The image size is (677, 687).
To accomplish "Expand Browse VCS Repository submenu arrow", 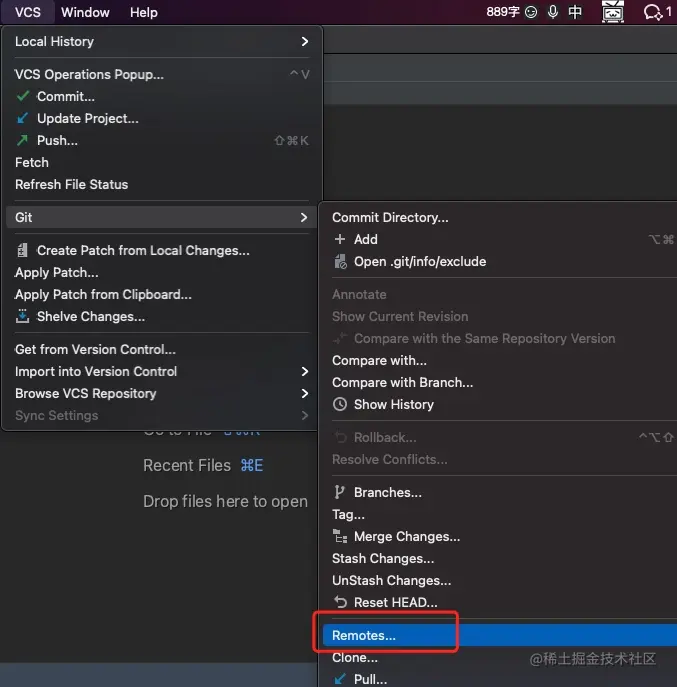I will point(305,393).
